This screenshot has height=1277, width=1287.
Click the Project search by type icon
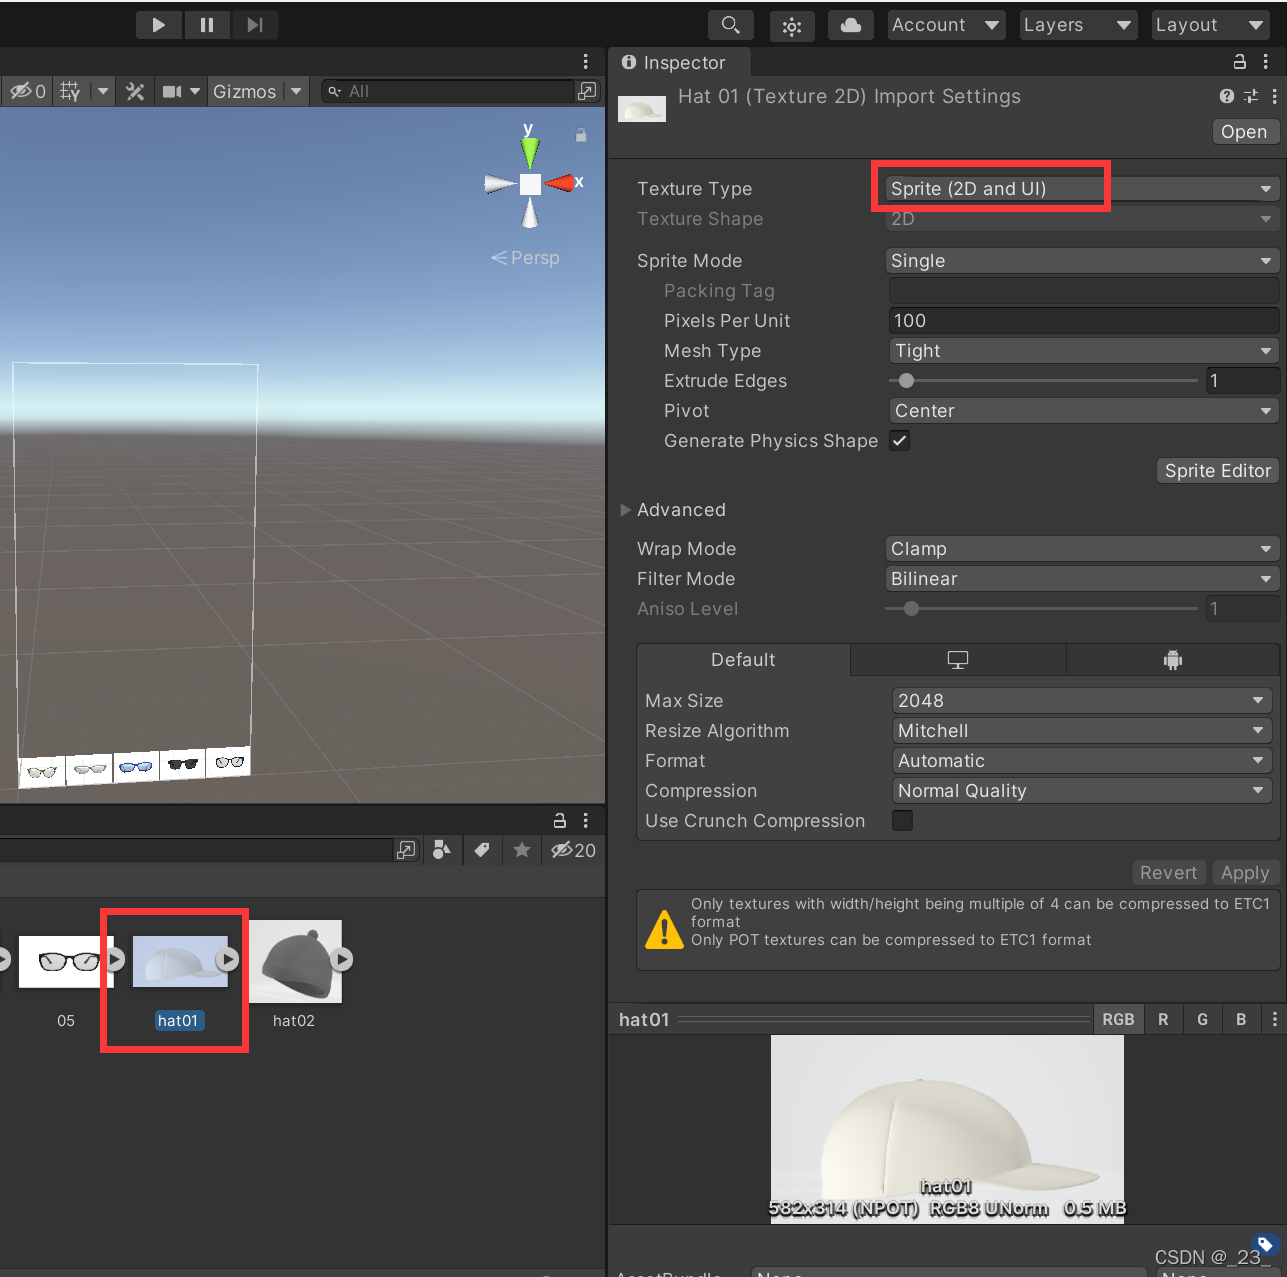442,850
